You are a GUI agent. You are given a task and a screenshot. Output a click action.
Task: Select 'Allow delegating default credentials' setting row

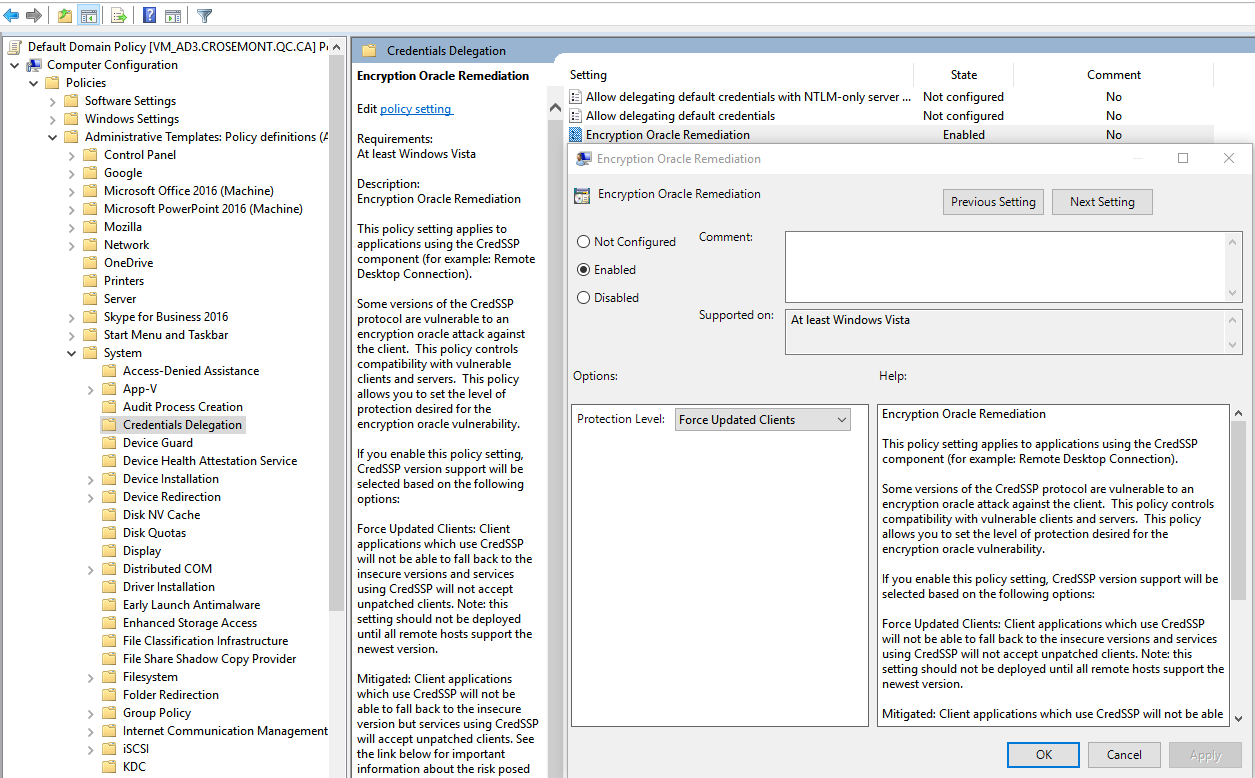(680, 116)
